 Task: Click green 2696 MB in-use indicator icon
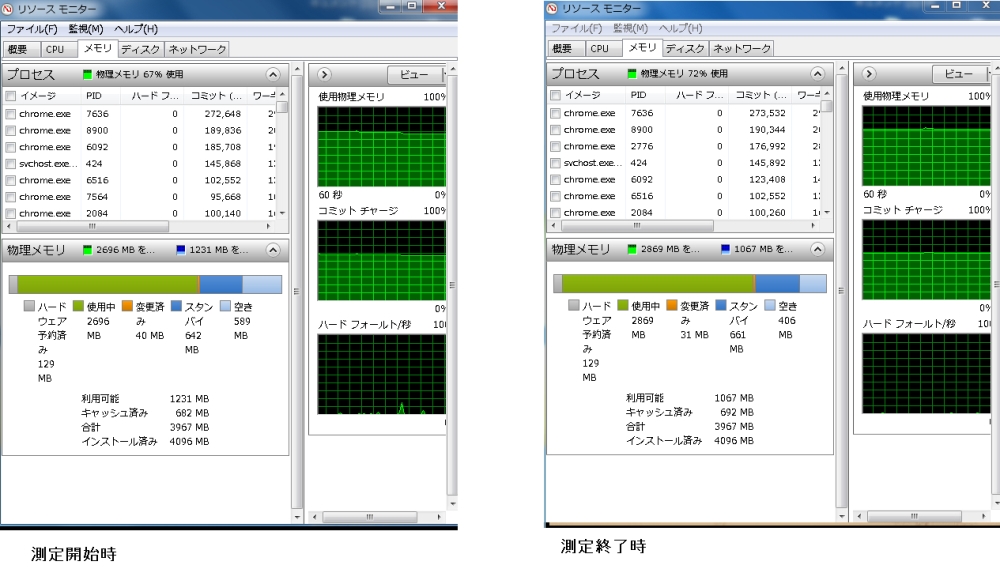(87, 250)
